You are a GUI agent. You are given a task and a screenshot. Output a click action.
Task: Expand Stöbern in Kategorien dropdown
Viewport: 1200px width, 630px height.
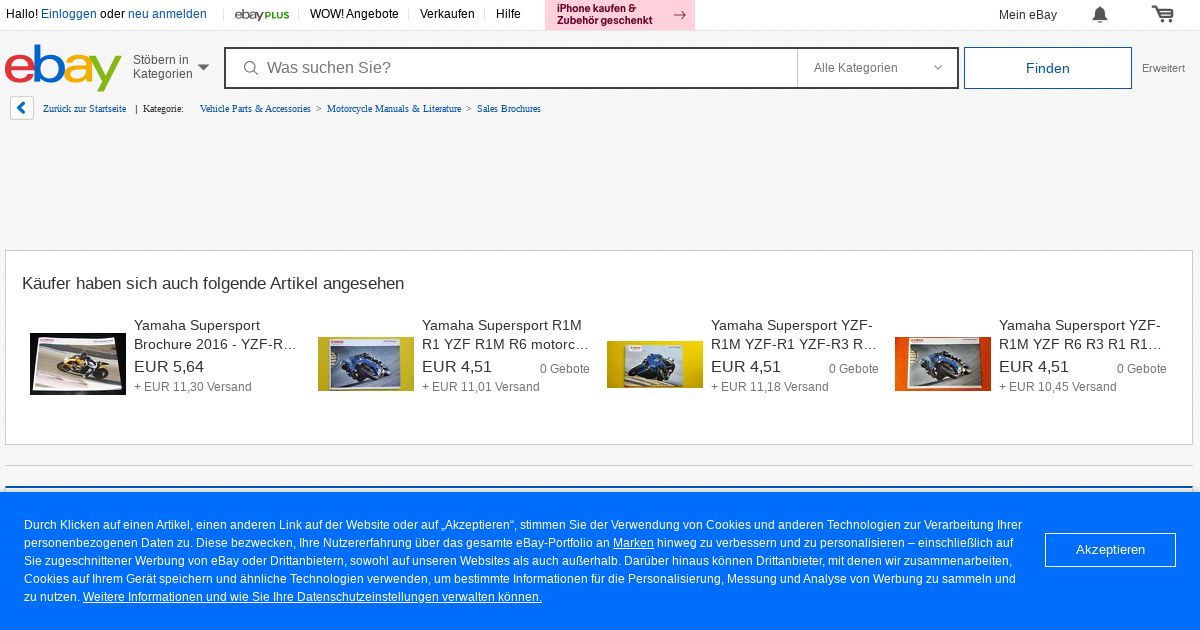point(171,67)
